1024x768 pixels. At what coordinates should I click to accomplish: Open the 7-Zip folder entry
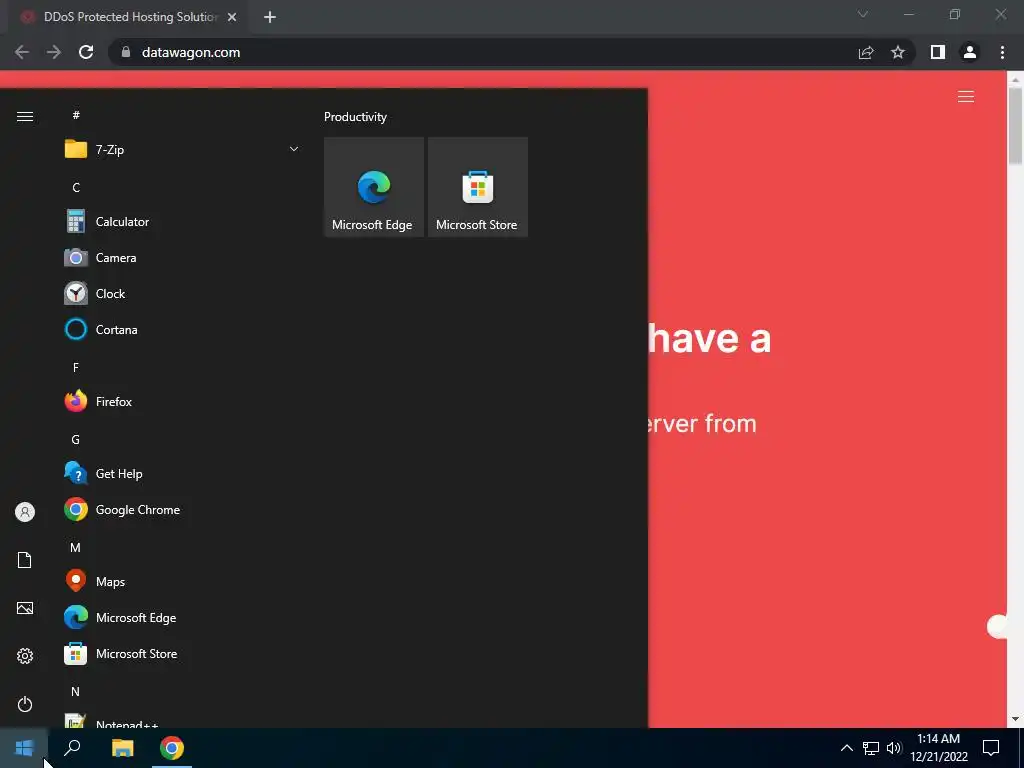point(182,149)
